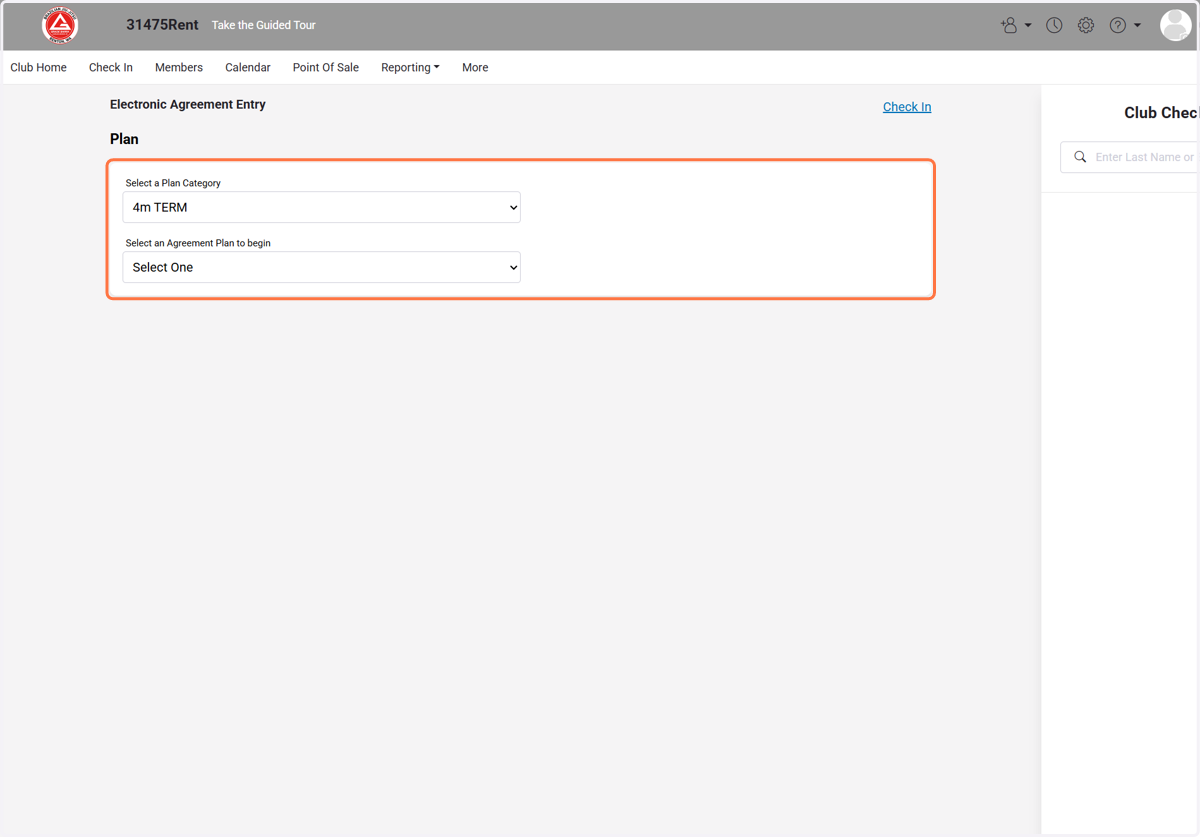
Task: Expand the caret next to add member icon
Action: pyautogui.click(x=1028, y=26)
